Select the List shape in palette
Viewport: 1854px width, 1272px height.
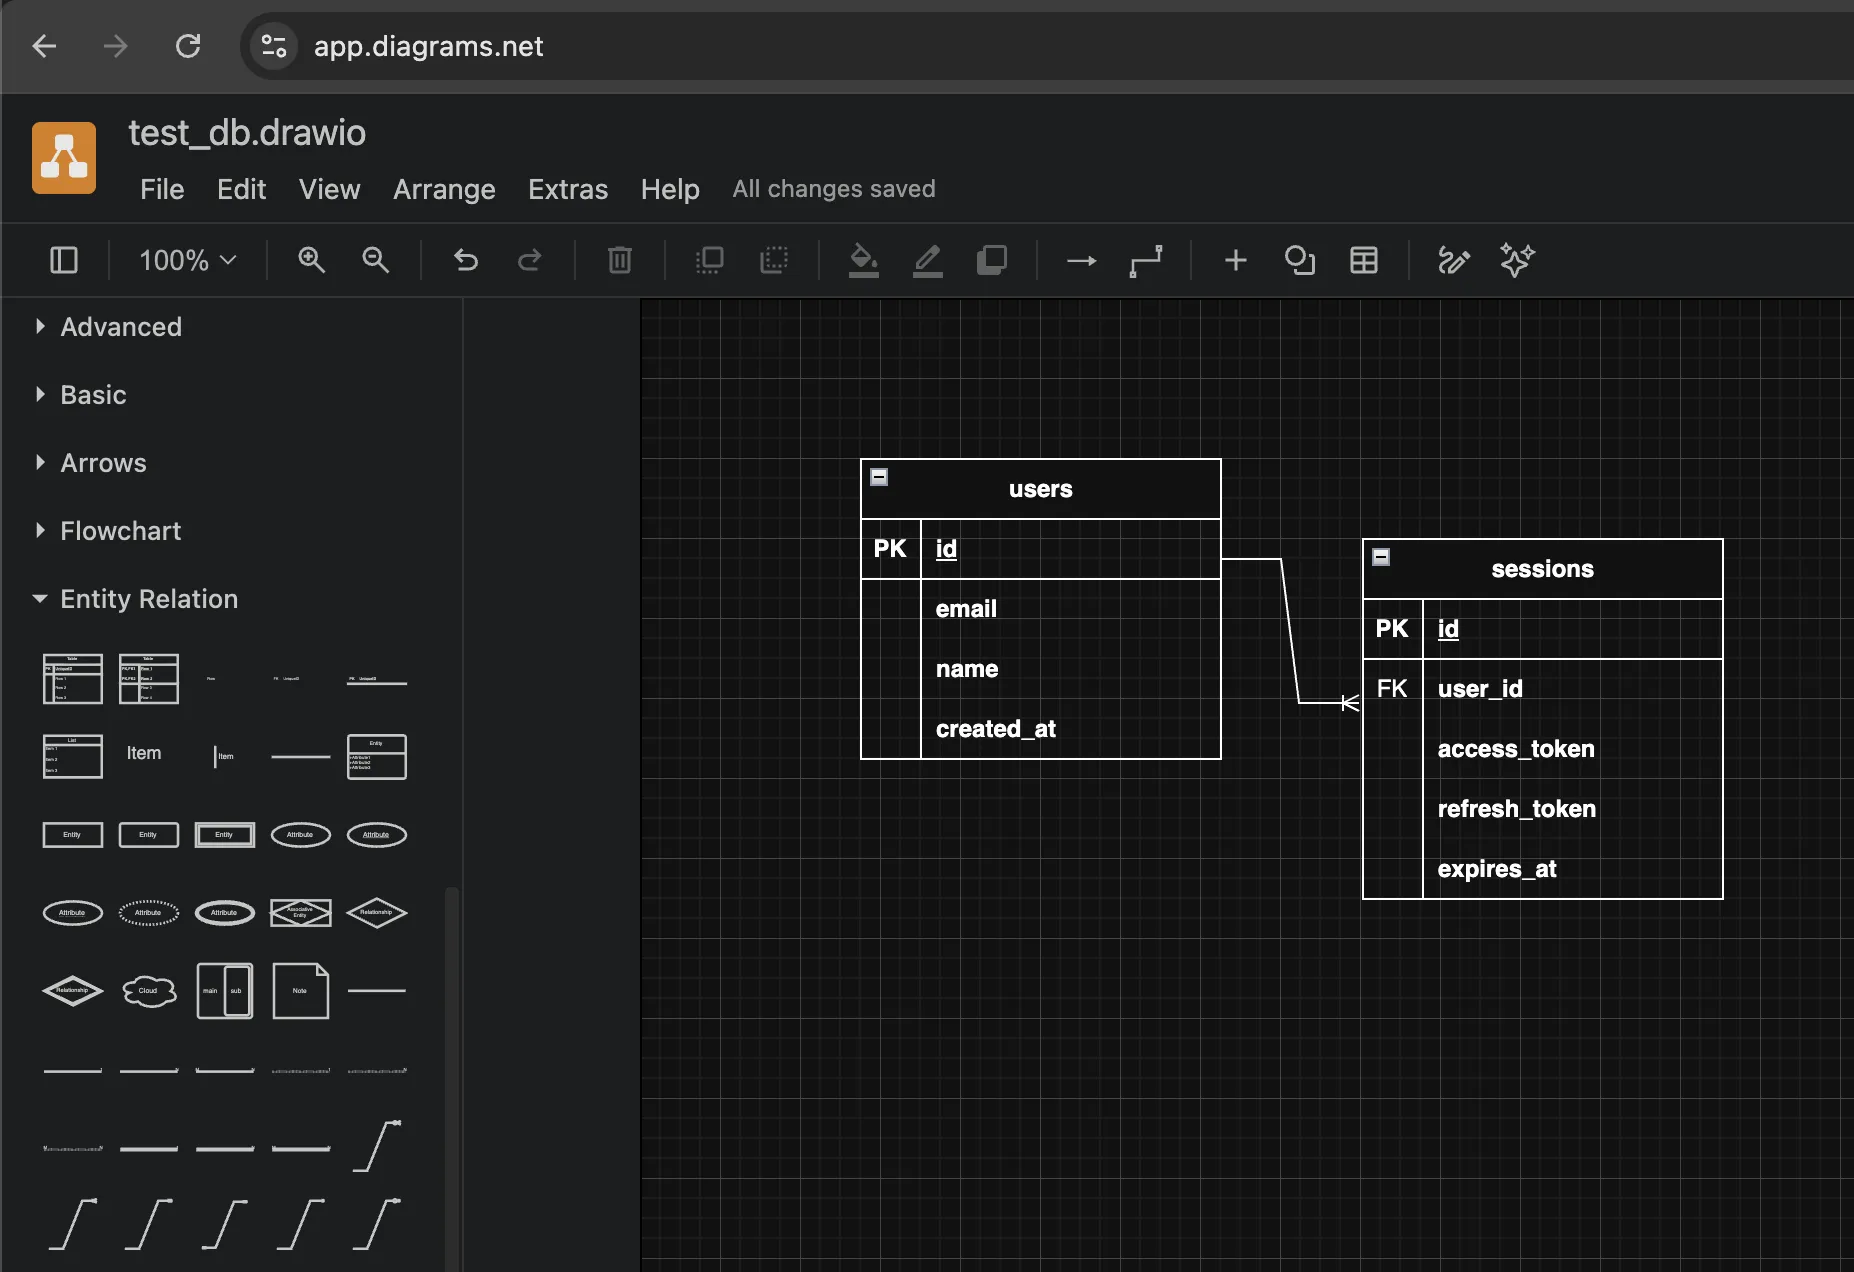pyautogui.click(x=73, y=757)
